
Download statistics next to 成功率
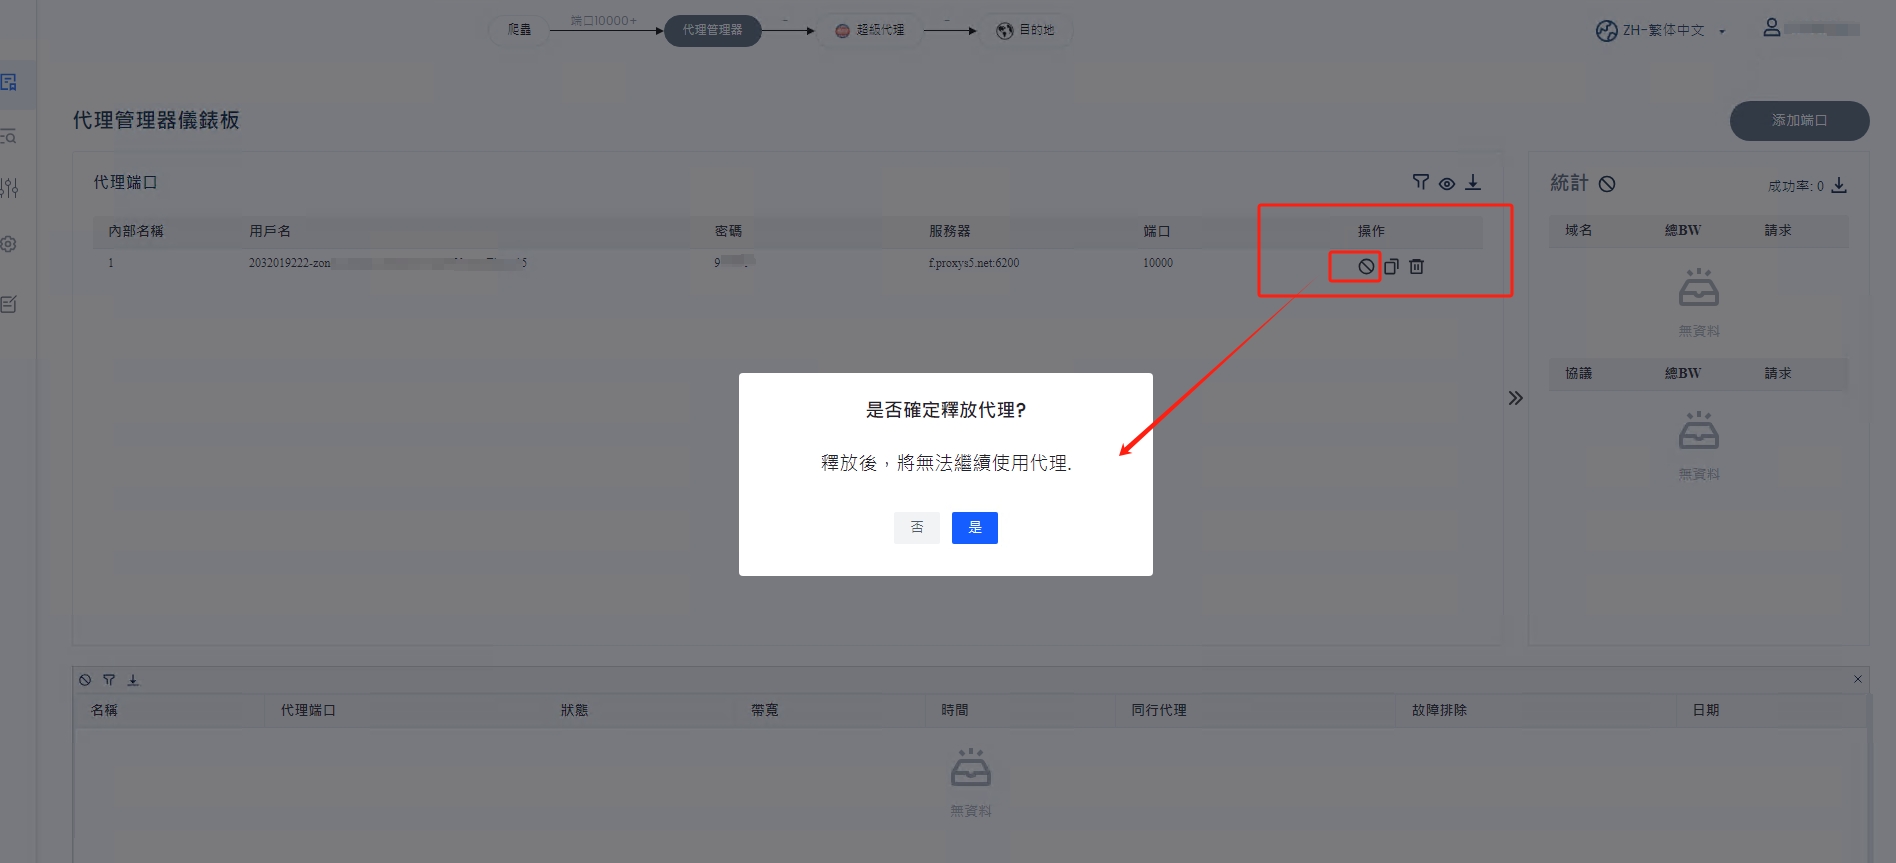(1839, 185)
